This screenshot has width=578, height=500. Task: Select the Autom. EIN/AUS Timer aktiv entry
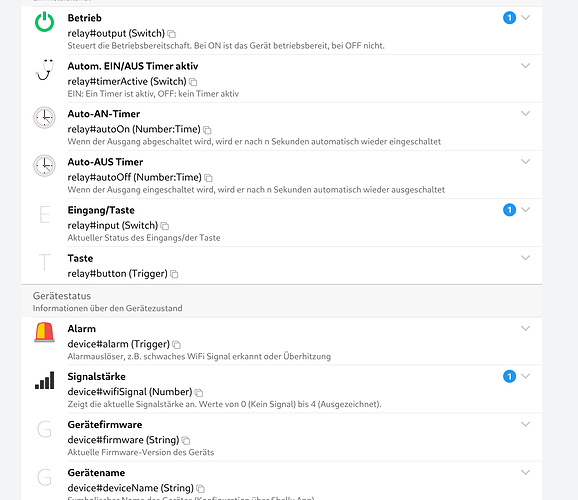click(x=282, y=79)
